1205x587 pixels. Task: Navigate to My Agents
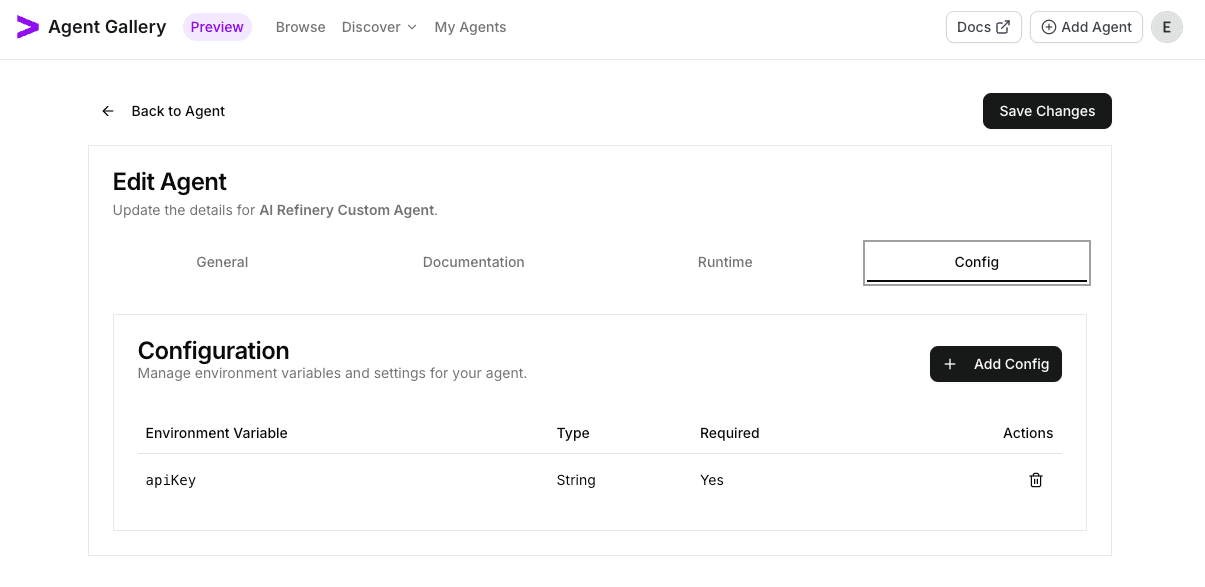click(x=470, y=27)
